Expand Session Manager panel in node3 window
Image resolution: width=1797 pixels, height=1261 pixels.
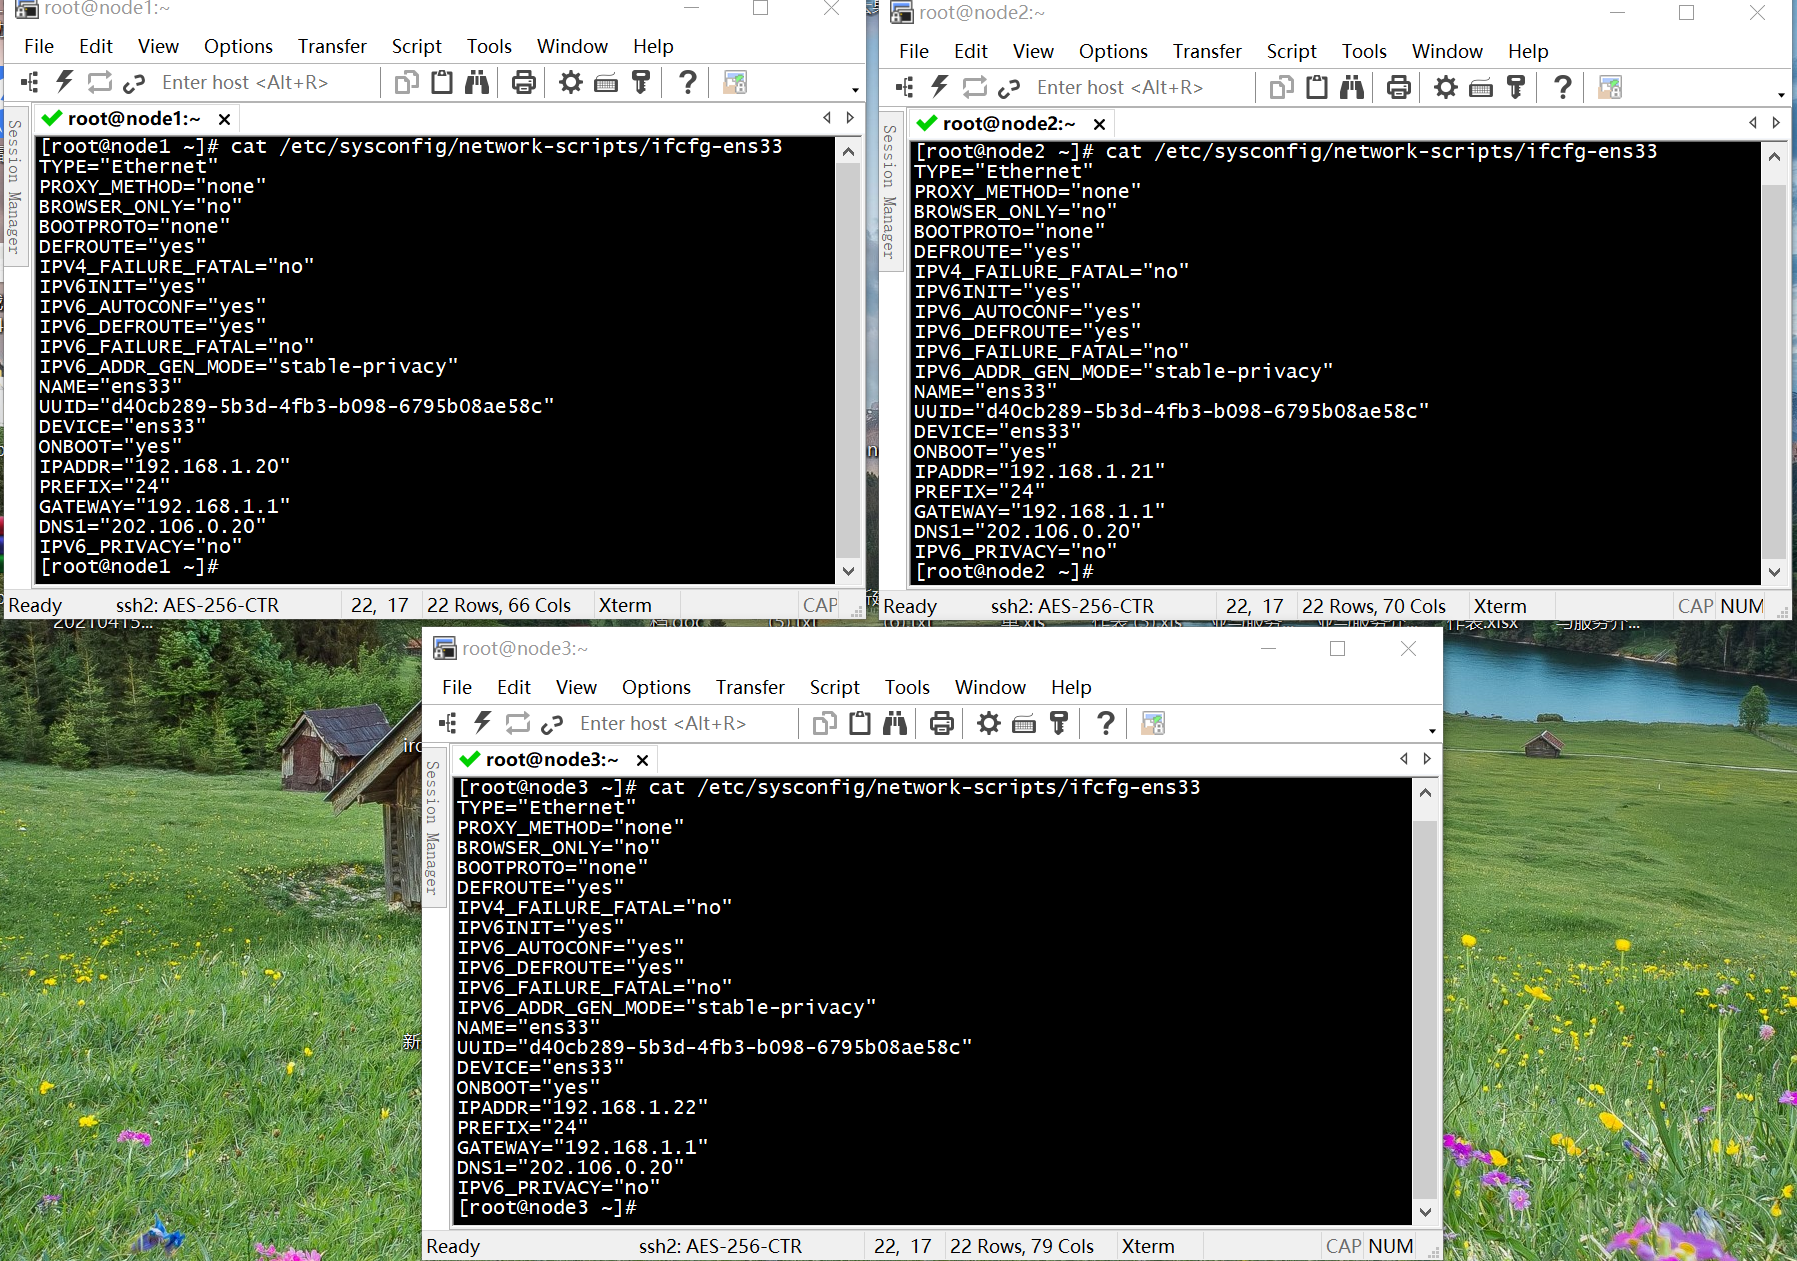(432, 827)
